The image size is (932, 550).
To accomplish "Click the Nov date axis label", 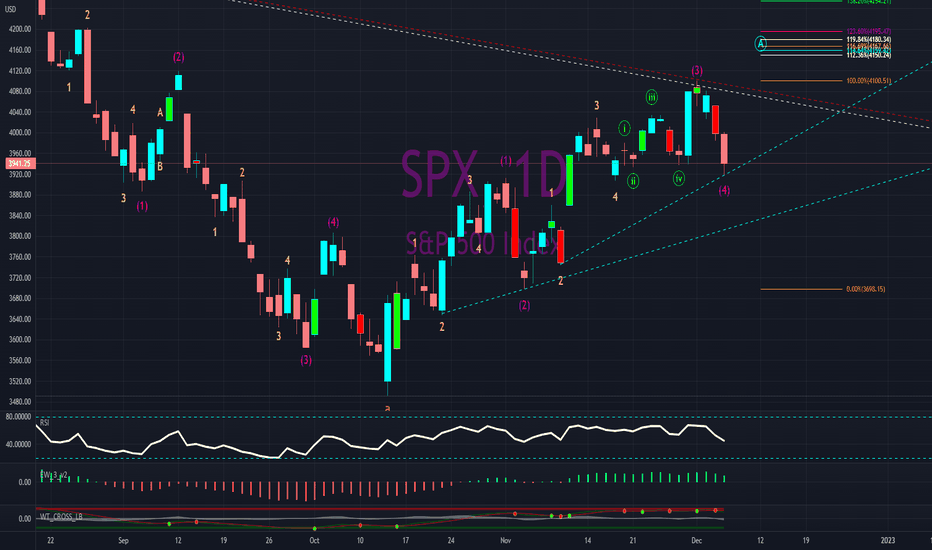I will (505, 540).
